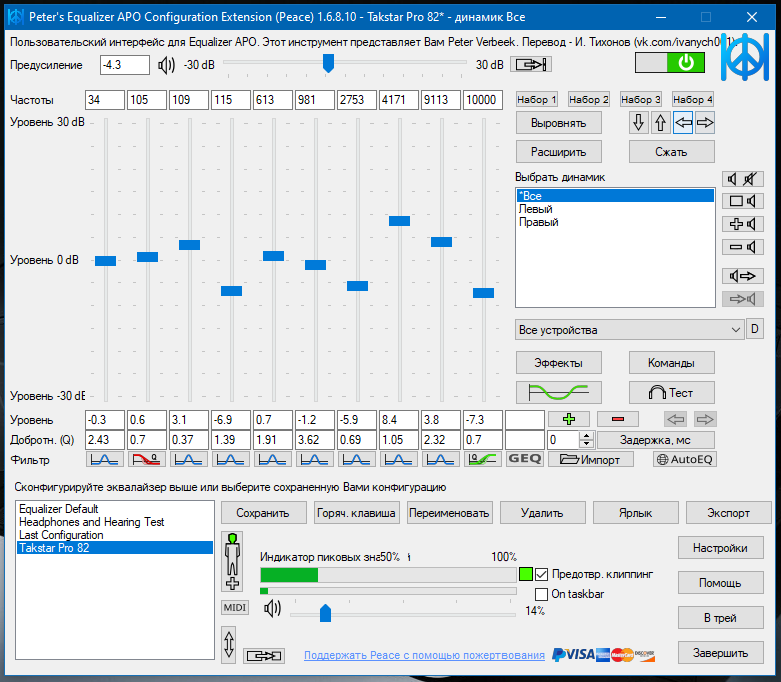Open the All devices dropdown

630,330
